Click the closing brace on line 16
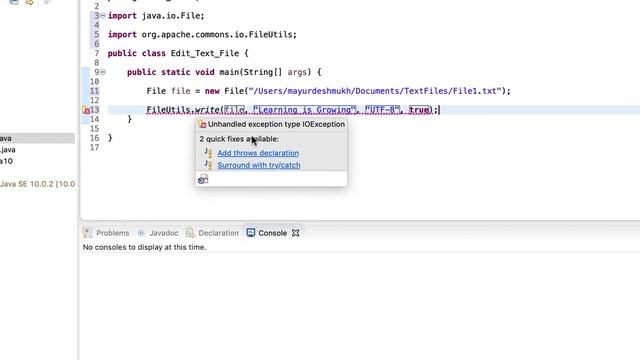Screen dimensions: 640x360 (x=110, y=138)
